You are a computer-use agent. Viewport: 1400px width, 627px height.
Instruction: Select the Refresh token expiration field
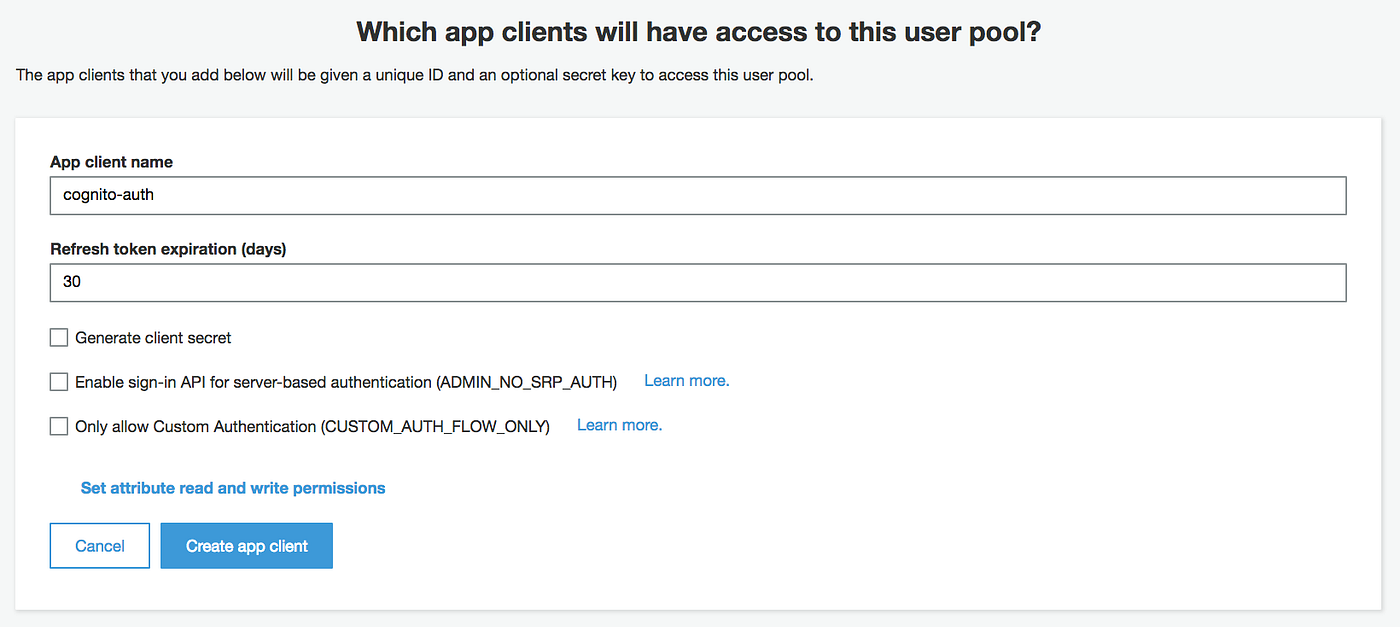click(x=400, y=282)
